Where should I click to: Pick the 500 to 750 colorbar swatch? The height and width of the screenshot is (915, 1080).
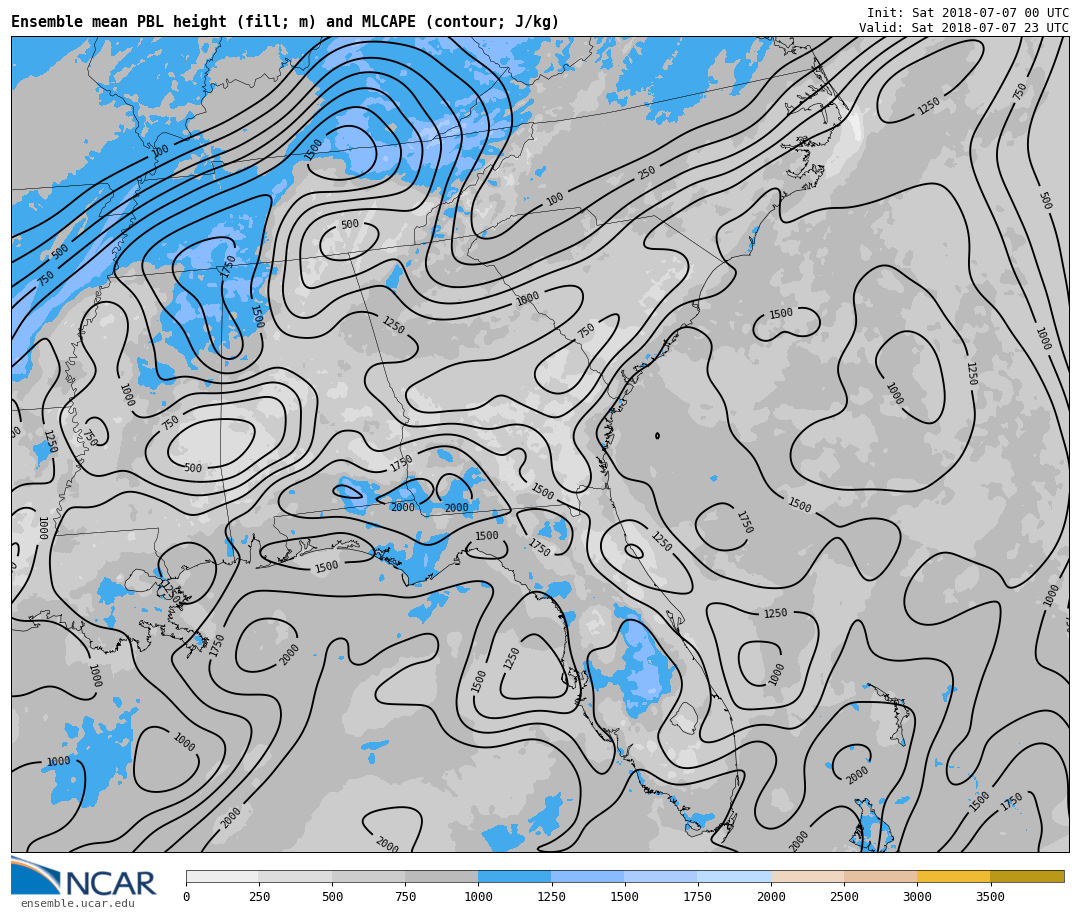click(x=368, y=876)
